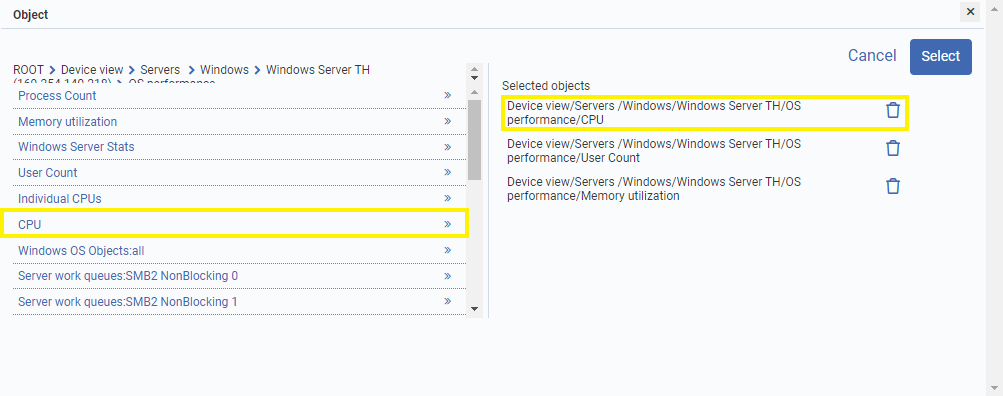Select the CPU list entry

[29, 225]
